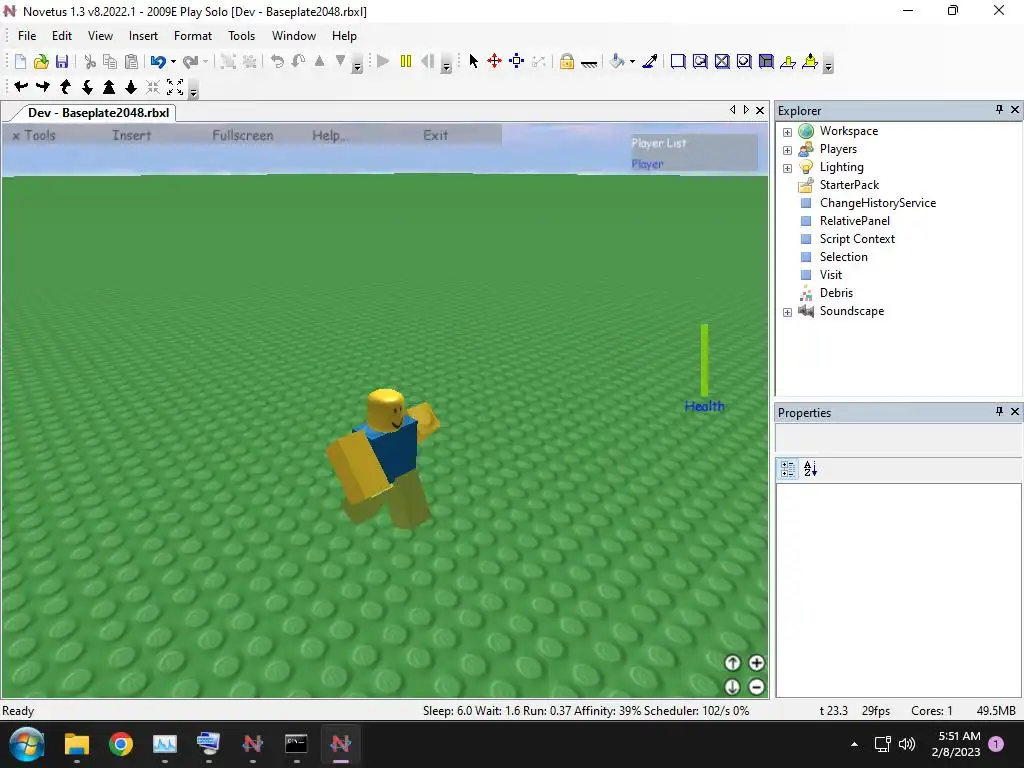Undo last action with blue arrow
The width and height of the screenshot is (1024, 768).
[x=157, y=61]
